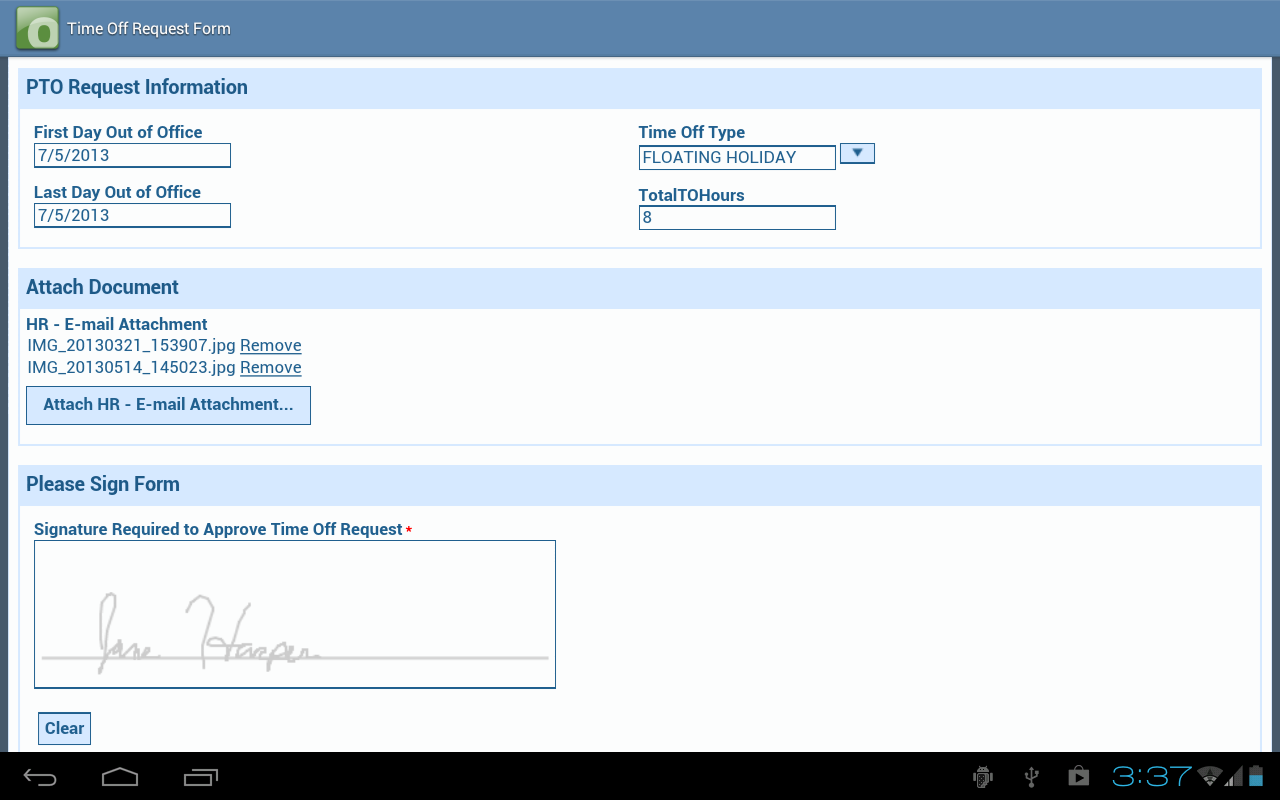Tap the battery indicator icon
This screenshot has height=800, width=1280.
pyautogui.click(x=1257, y=776)
